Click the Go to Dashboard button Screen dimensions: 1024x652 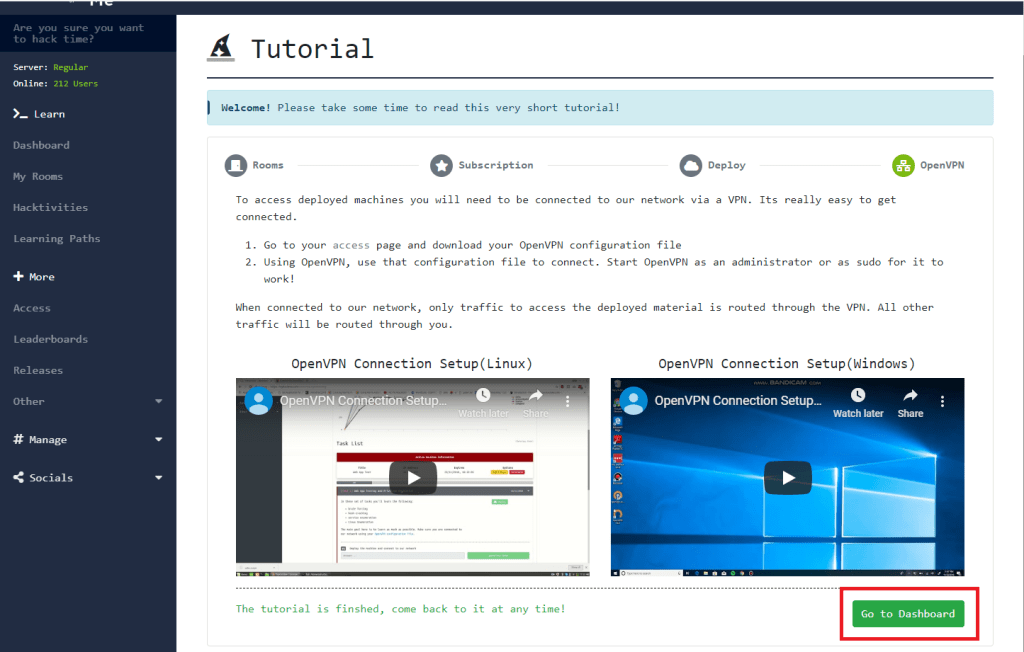point(907,614)
